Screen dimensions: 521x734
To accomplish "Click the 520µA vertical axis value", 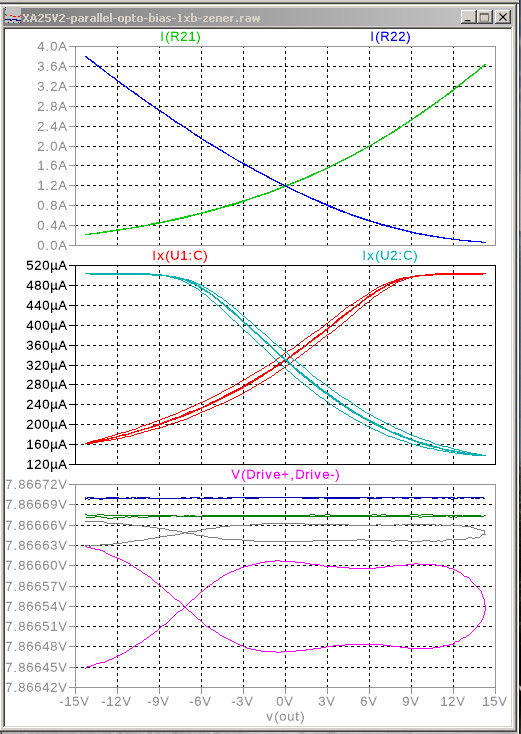I will click(x=49, y=266).
